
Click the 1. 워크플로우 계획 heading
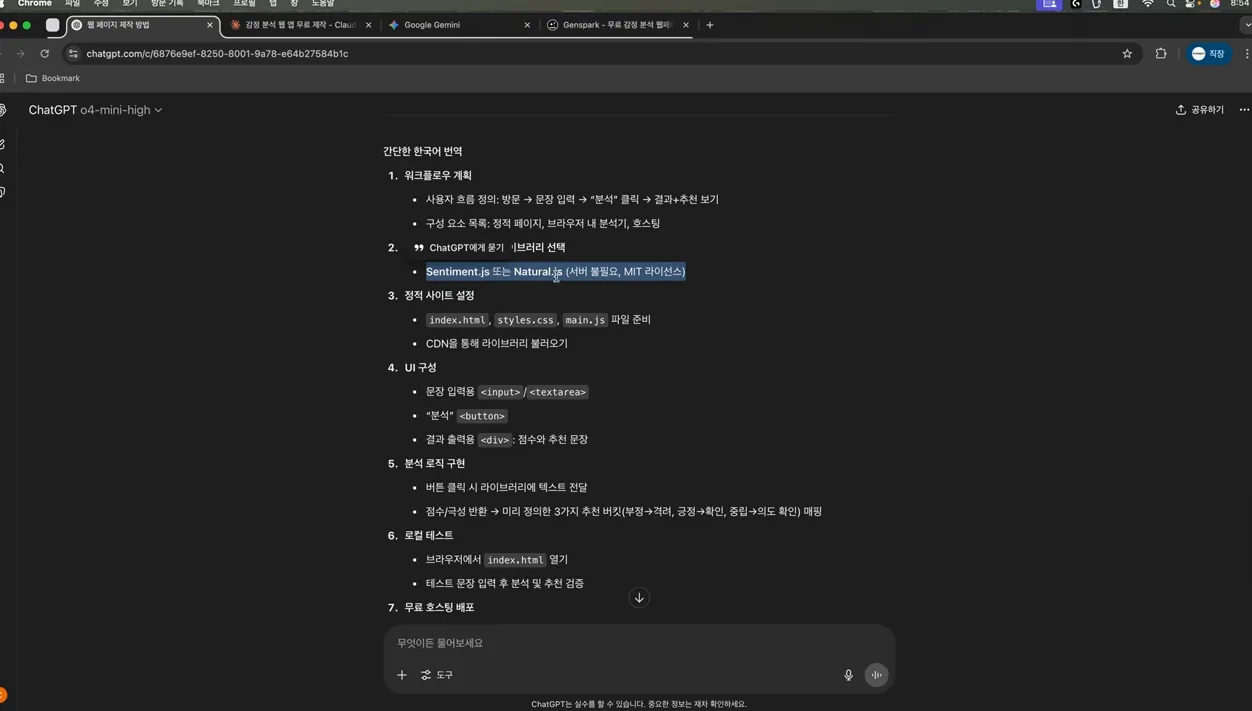pos(430,176)
